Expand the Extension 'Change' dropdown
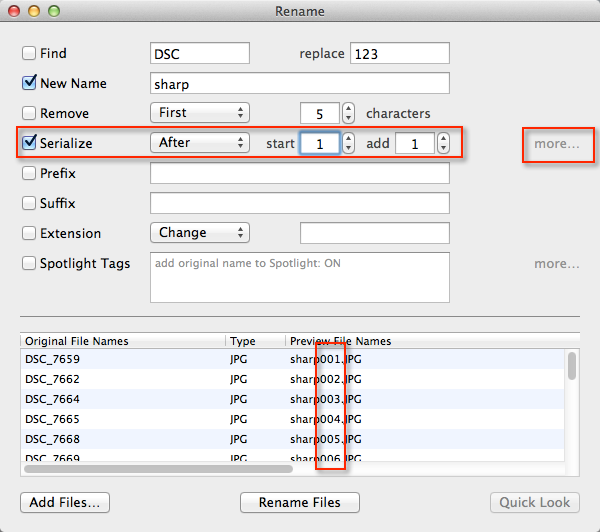 (199, 233)
